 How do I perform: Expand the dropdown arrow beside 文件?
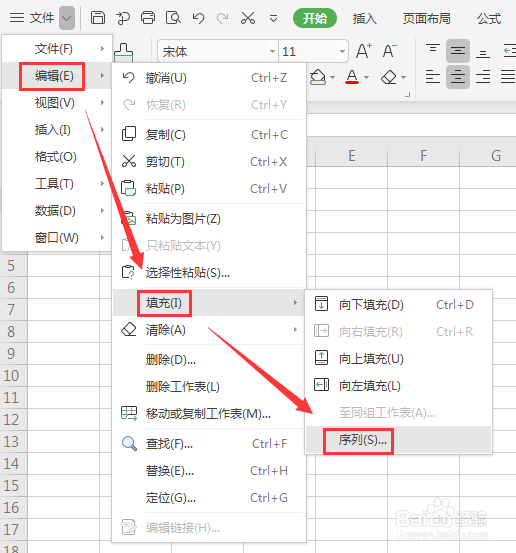pyautogui.click(x=67, y=18)
